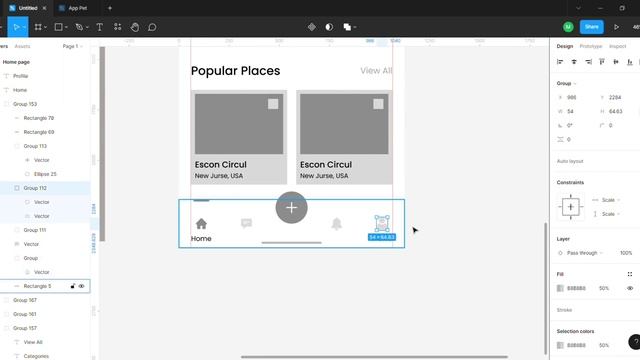This screenshot has height=360, width=640.
Task: Open Pass through blend mode dropdown
Action: [x=584, y=253]
